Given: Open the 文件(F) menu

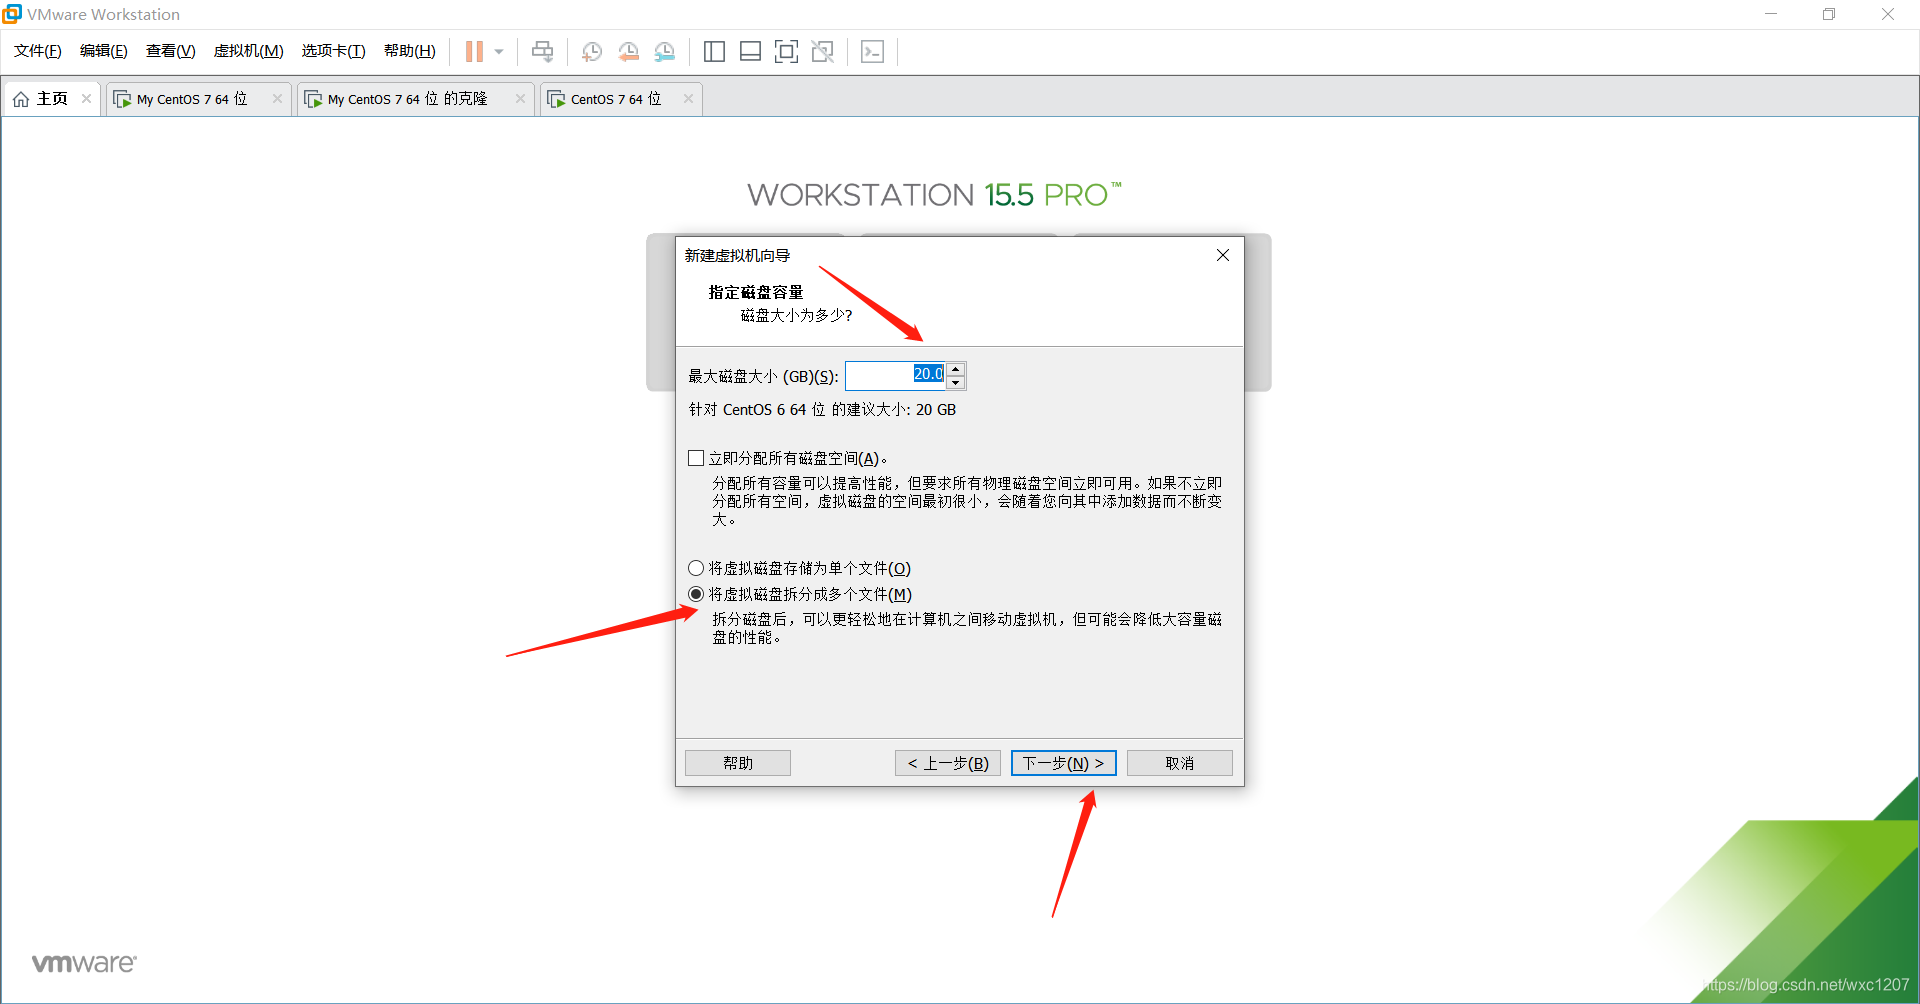Looking at the screenshot, I should point(38,51).
